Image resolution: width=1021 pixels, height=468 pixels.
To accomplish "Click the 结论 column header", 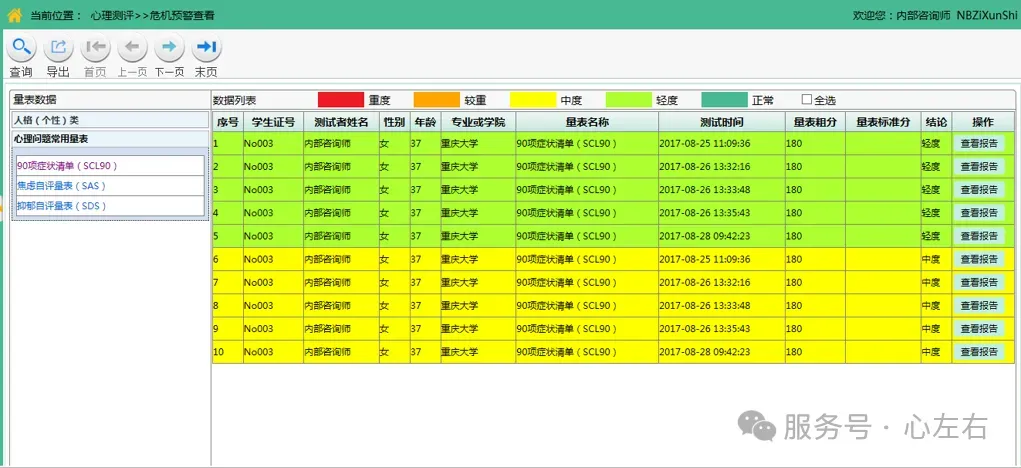I will [x=936, y=122].
